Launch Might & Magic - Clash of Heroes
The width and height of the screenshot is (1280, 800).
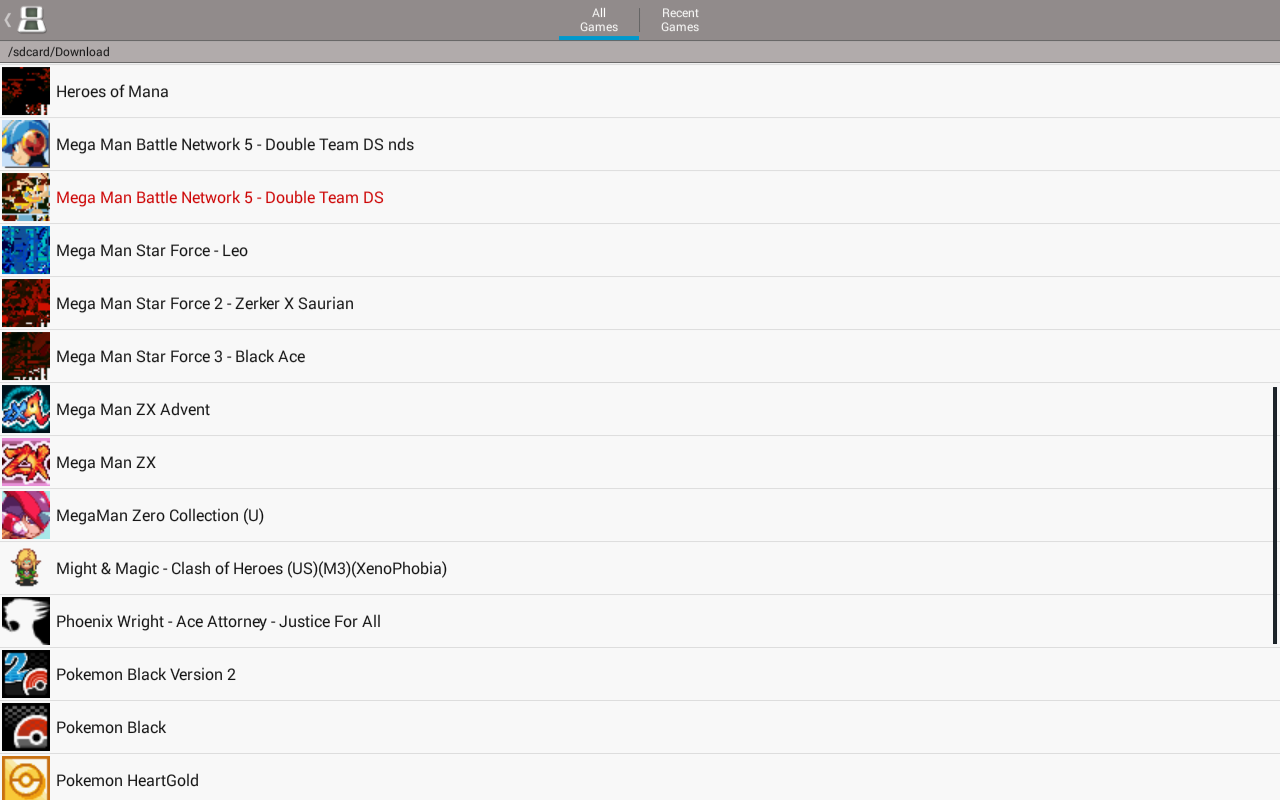pyautogui.click(x=251, y=568)
